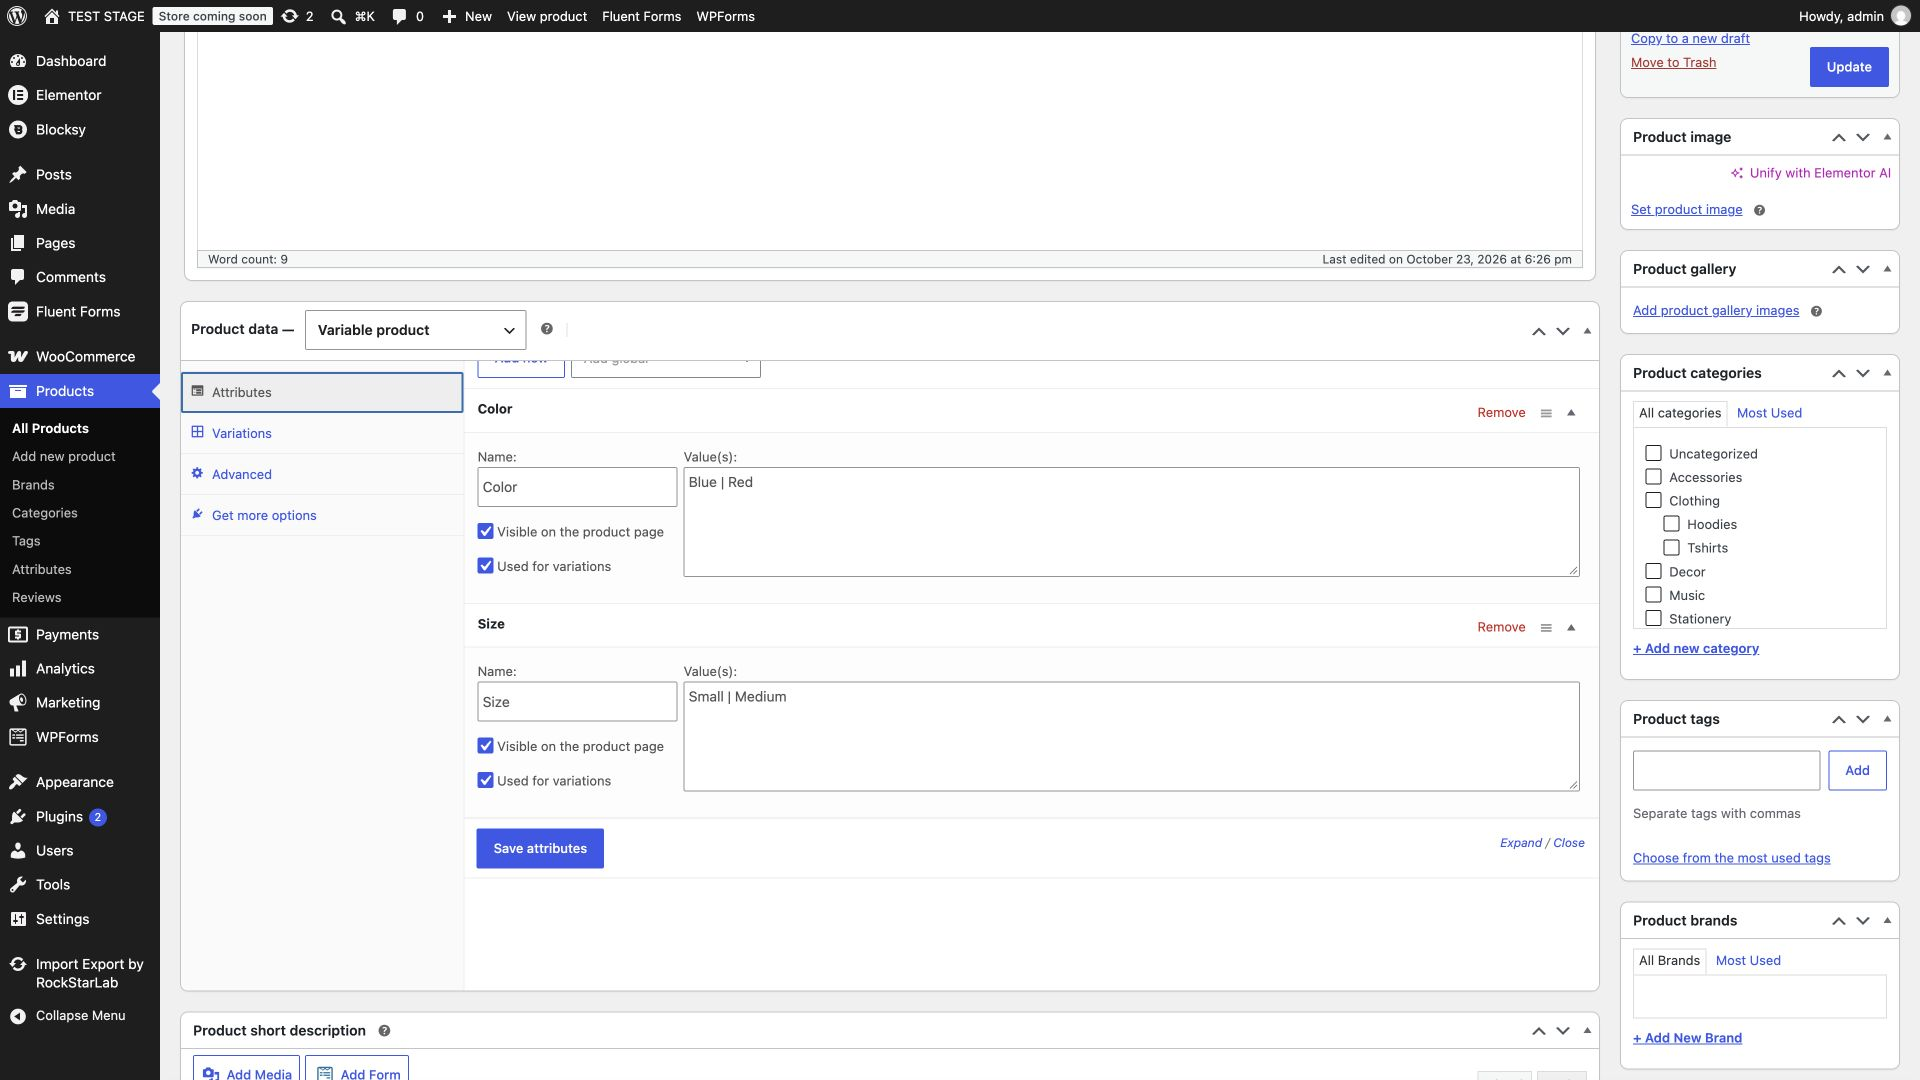Move Product categories panel down
Screen dimensions: 1920x1080
point(1863,374)
